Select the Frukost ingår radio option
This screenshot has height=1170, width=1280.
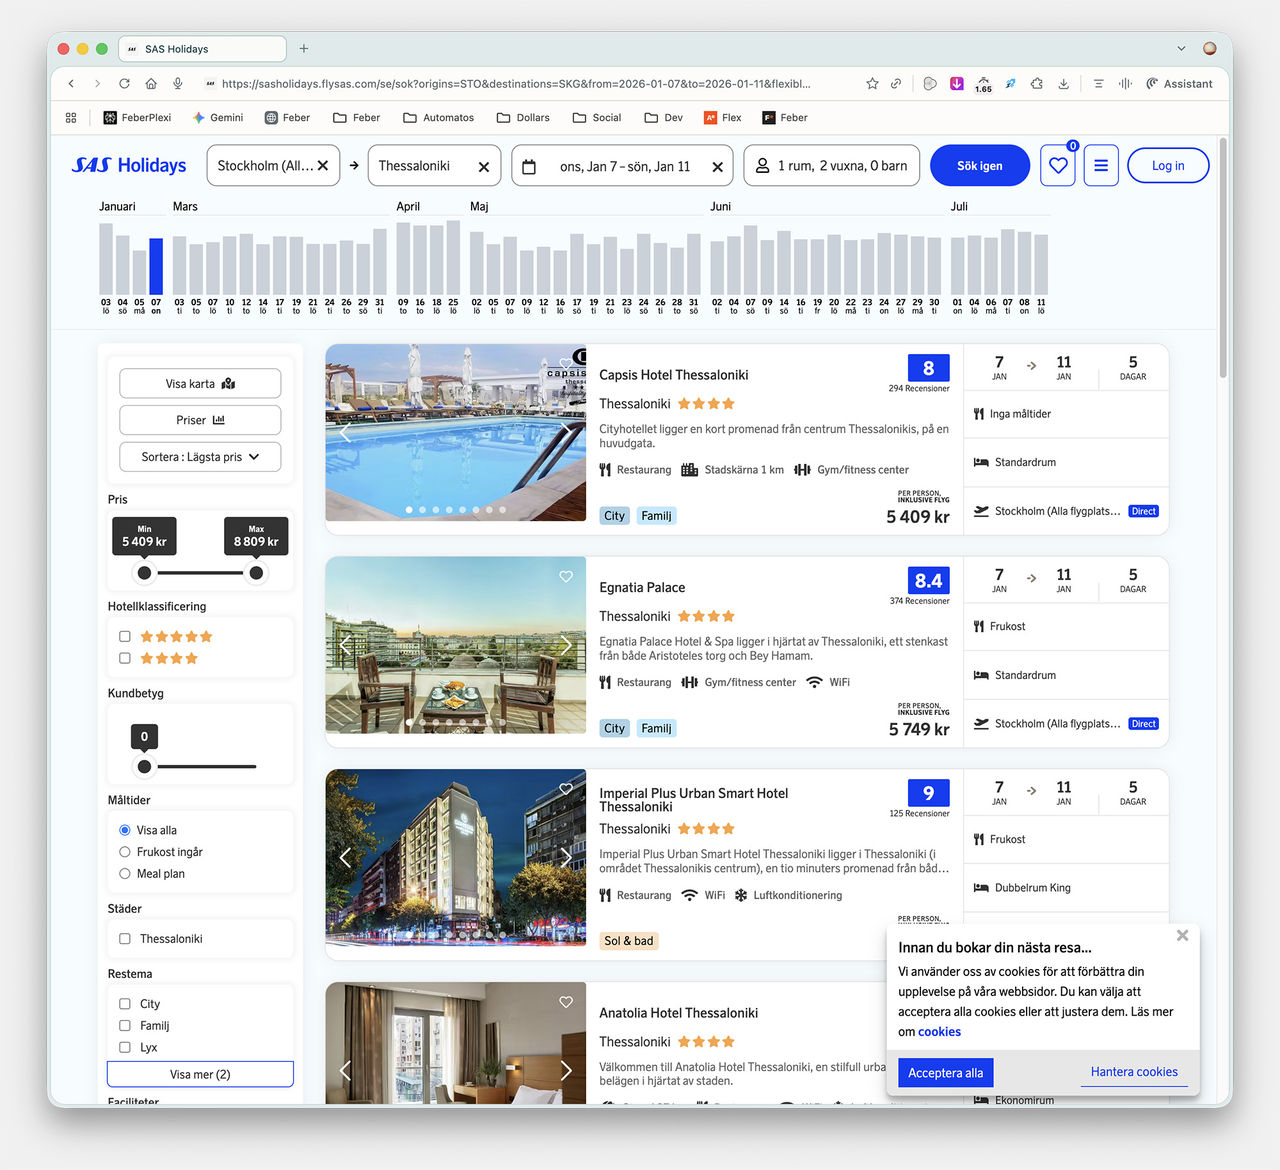pyautogui.click(x=125, y=852)
